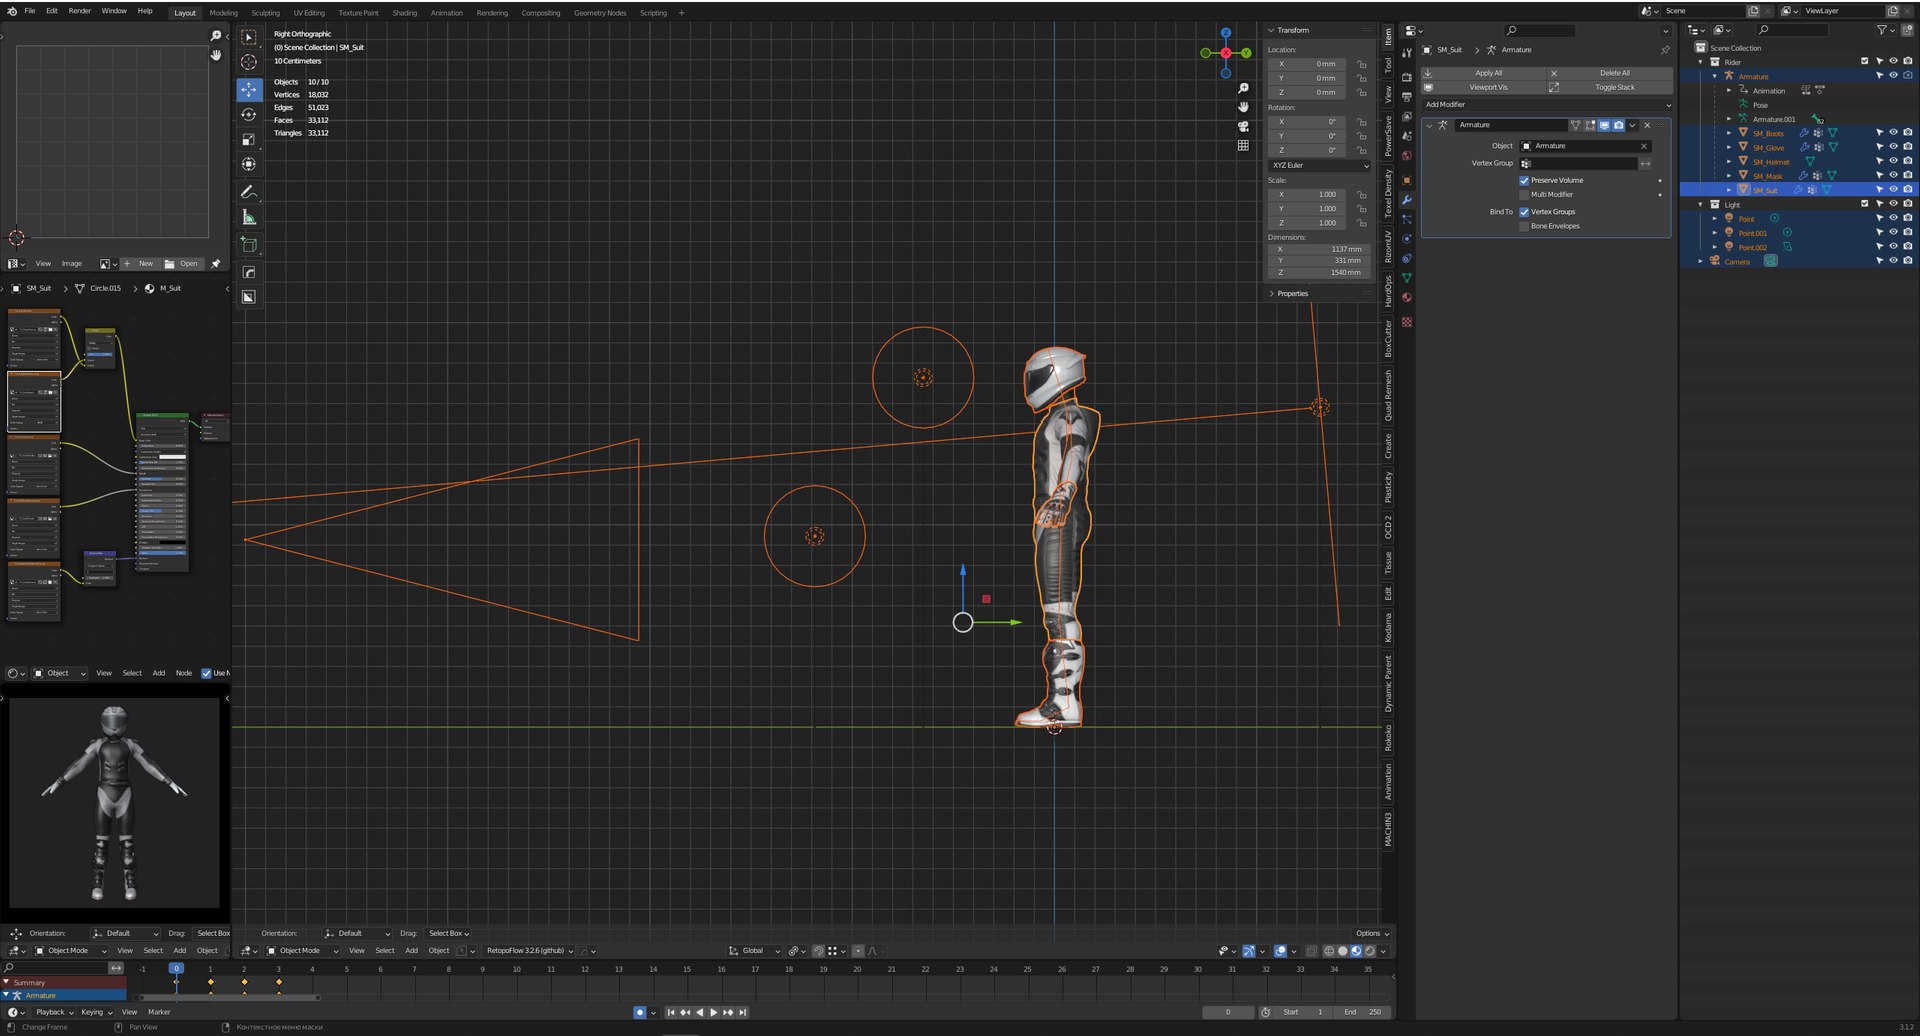
Task: Toggle Preserve Volume checkbox
Action: [1524, 180]
